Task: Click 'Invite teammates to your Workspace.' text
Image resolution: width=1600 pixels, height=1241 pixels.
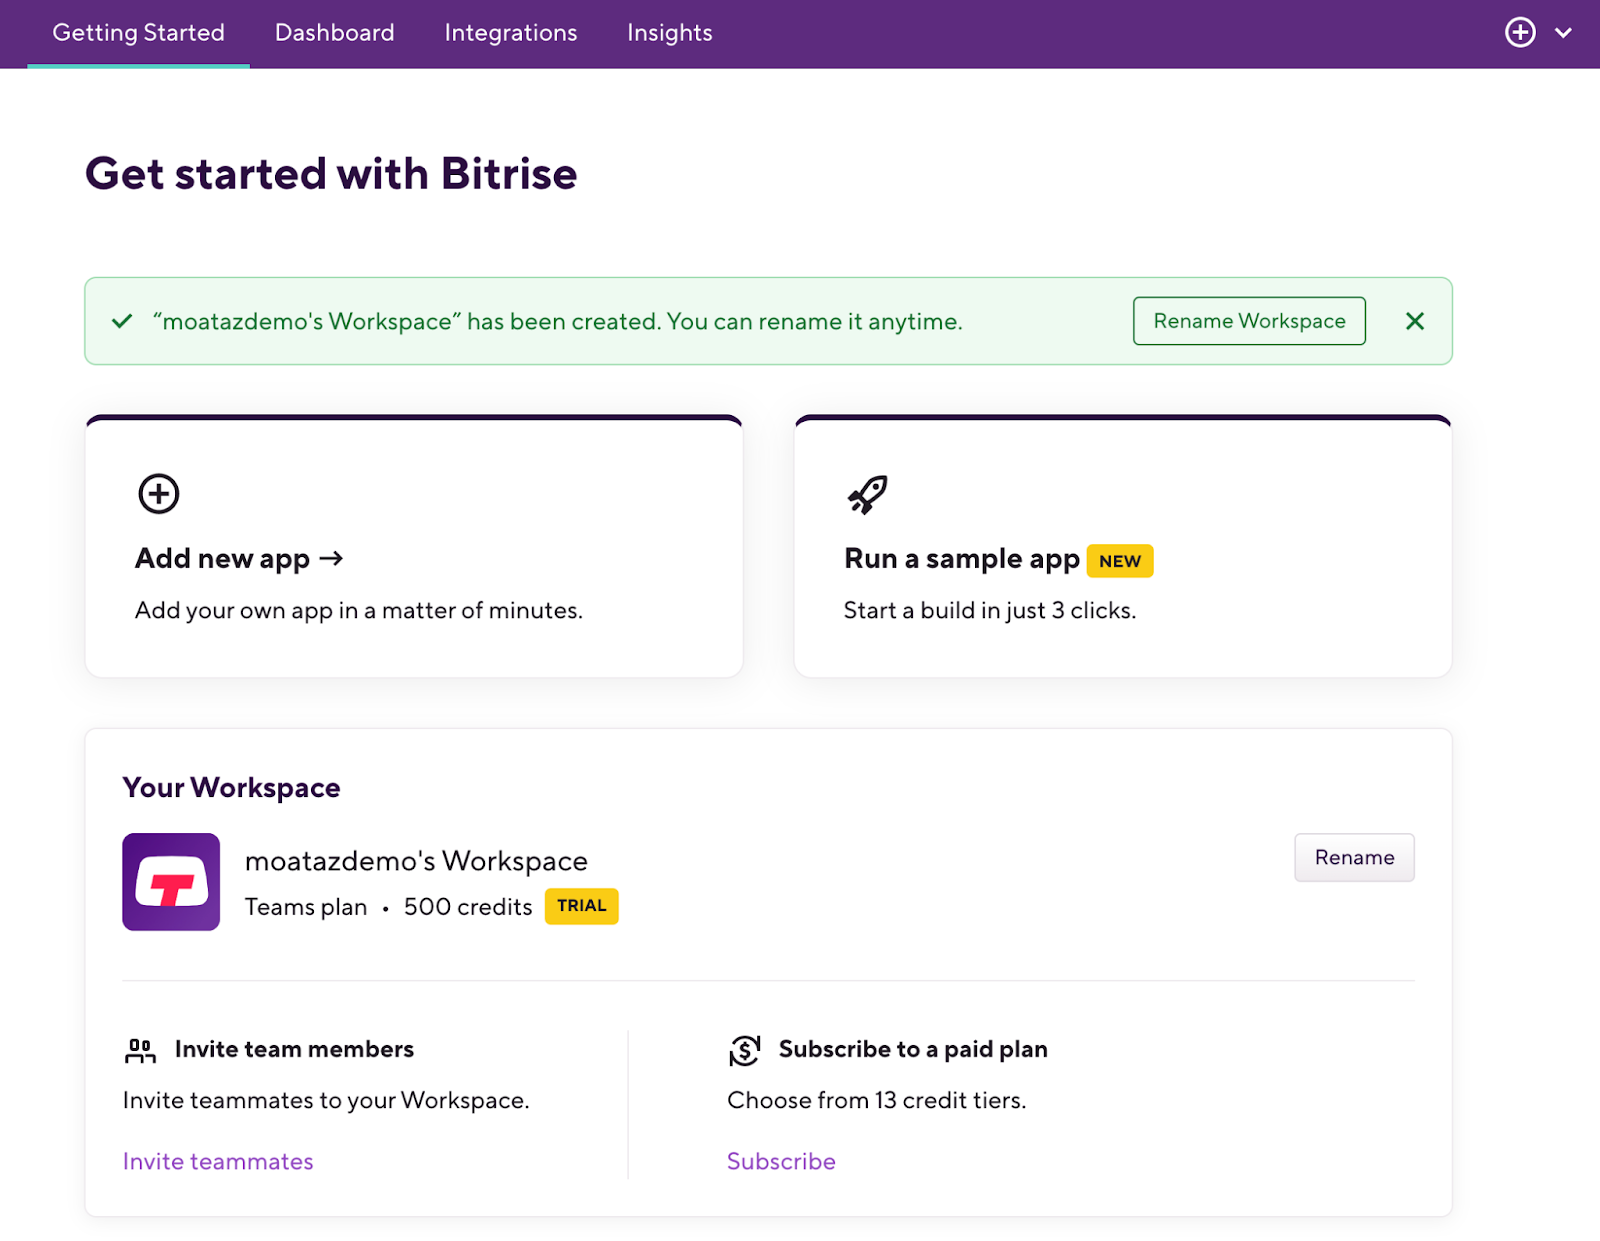Action: coord(326,1100)
